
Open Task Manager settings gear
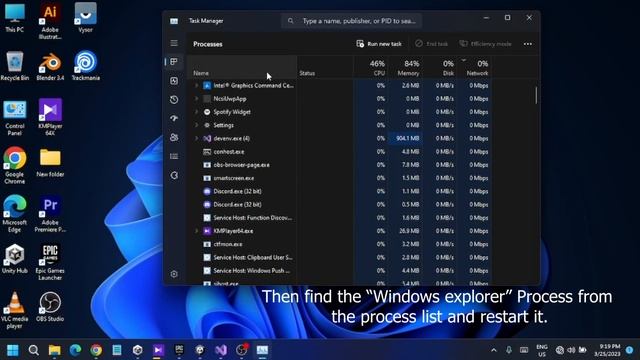click(x=174, y=274)
